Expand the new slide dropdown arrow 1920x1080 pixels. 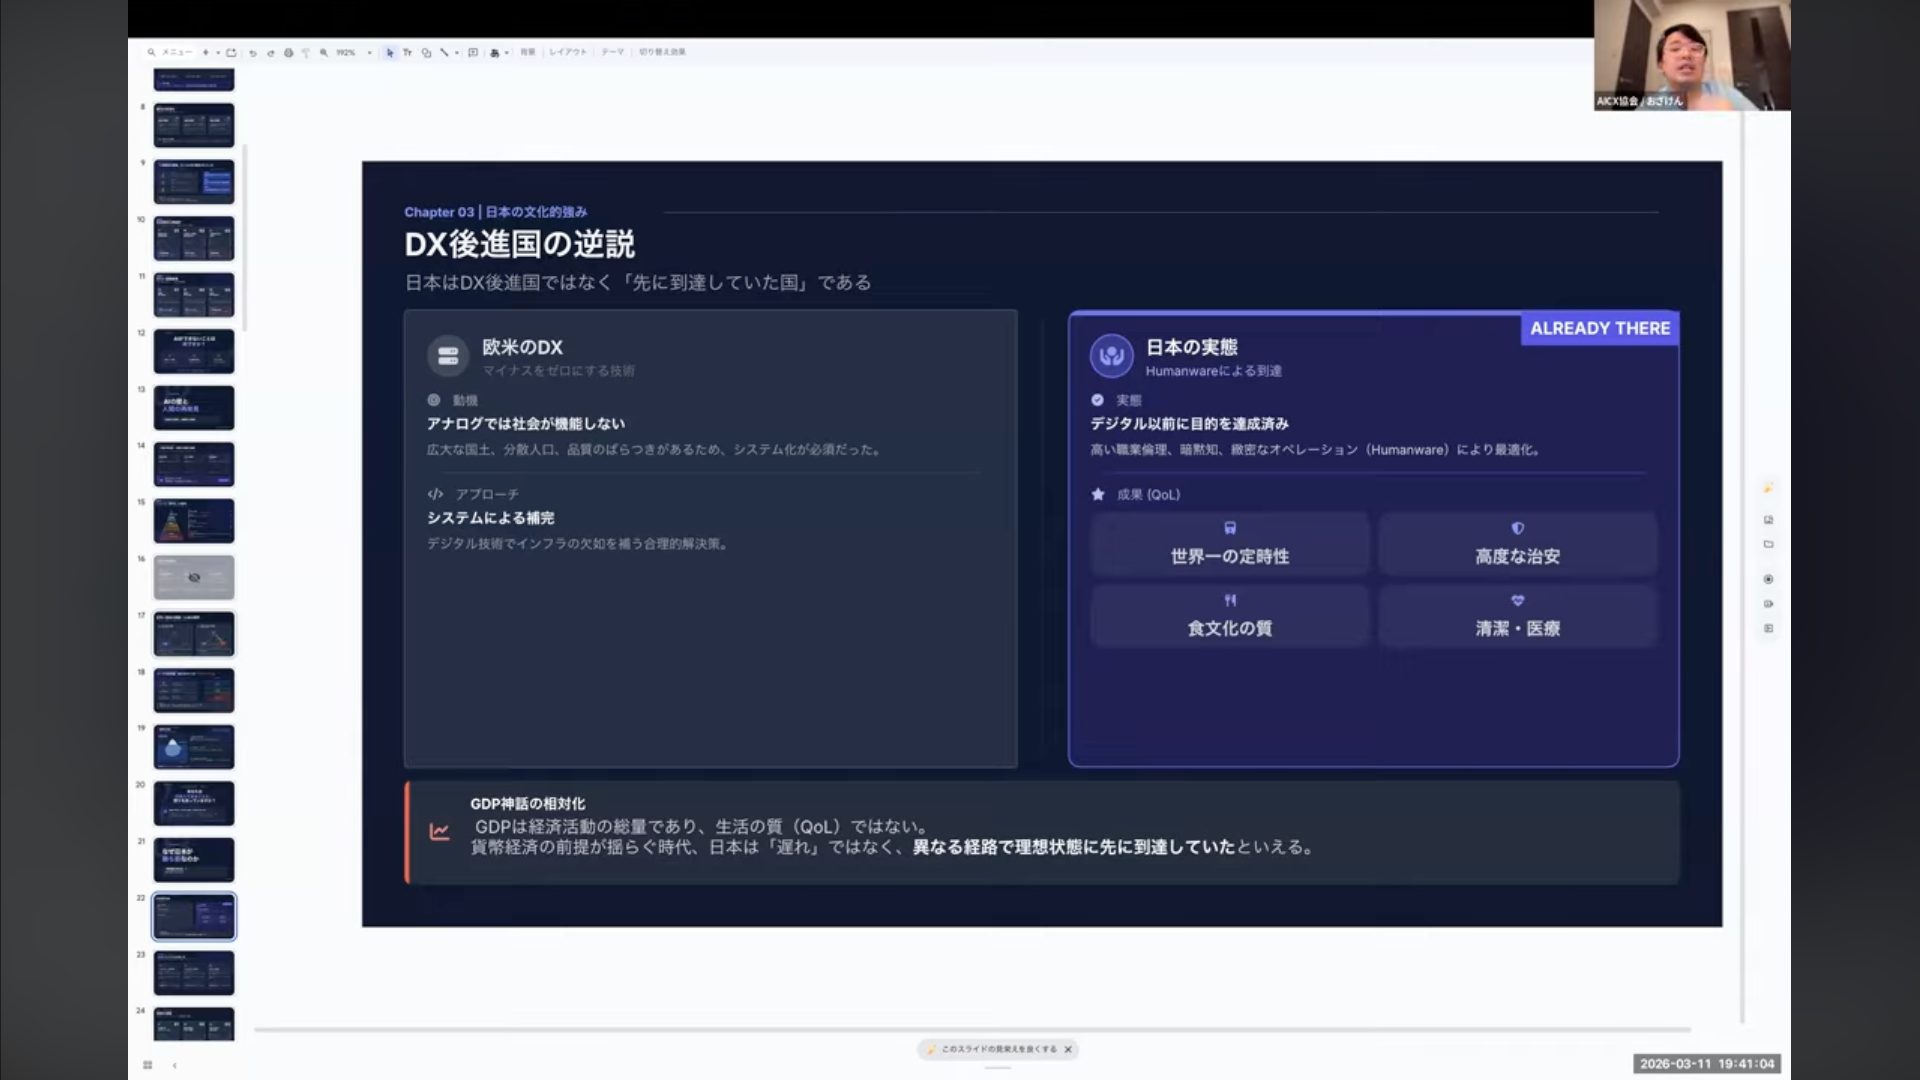pyautogui.click(x=218, y=53)
